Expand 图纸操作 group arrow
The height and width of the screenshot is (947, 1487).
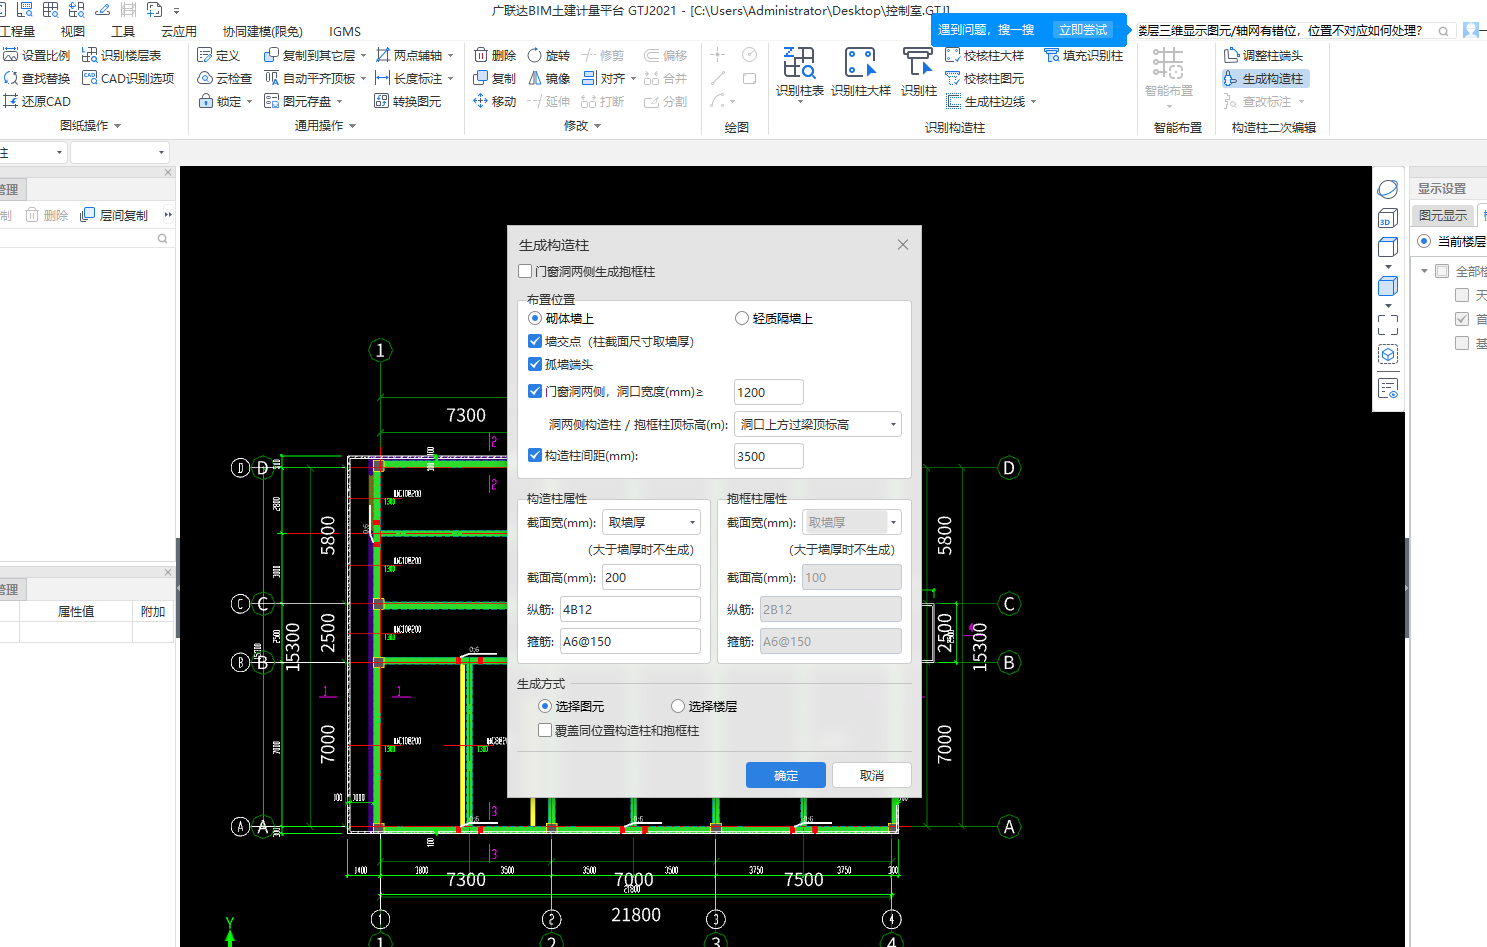tap(118, 126)
